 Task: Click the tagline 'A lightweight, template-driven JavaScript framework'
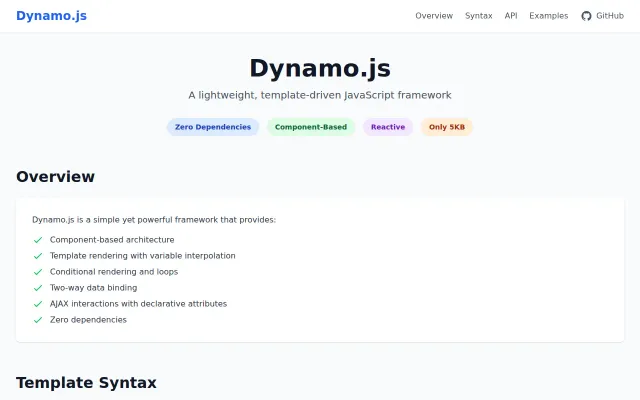tap(320, 95)
